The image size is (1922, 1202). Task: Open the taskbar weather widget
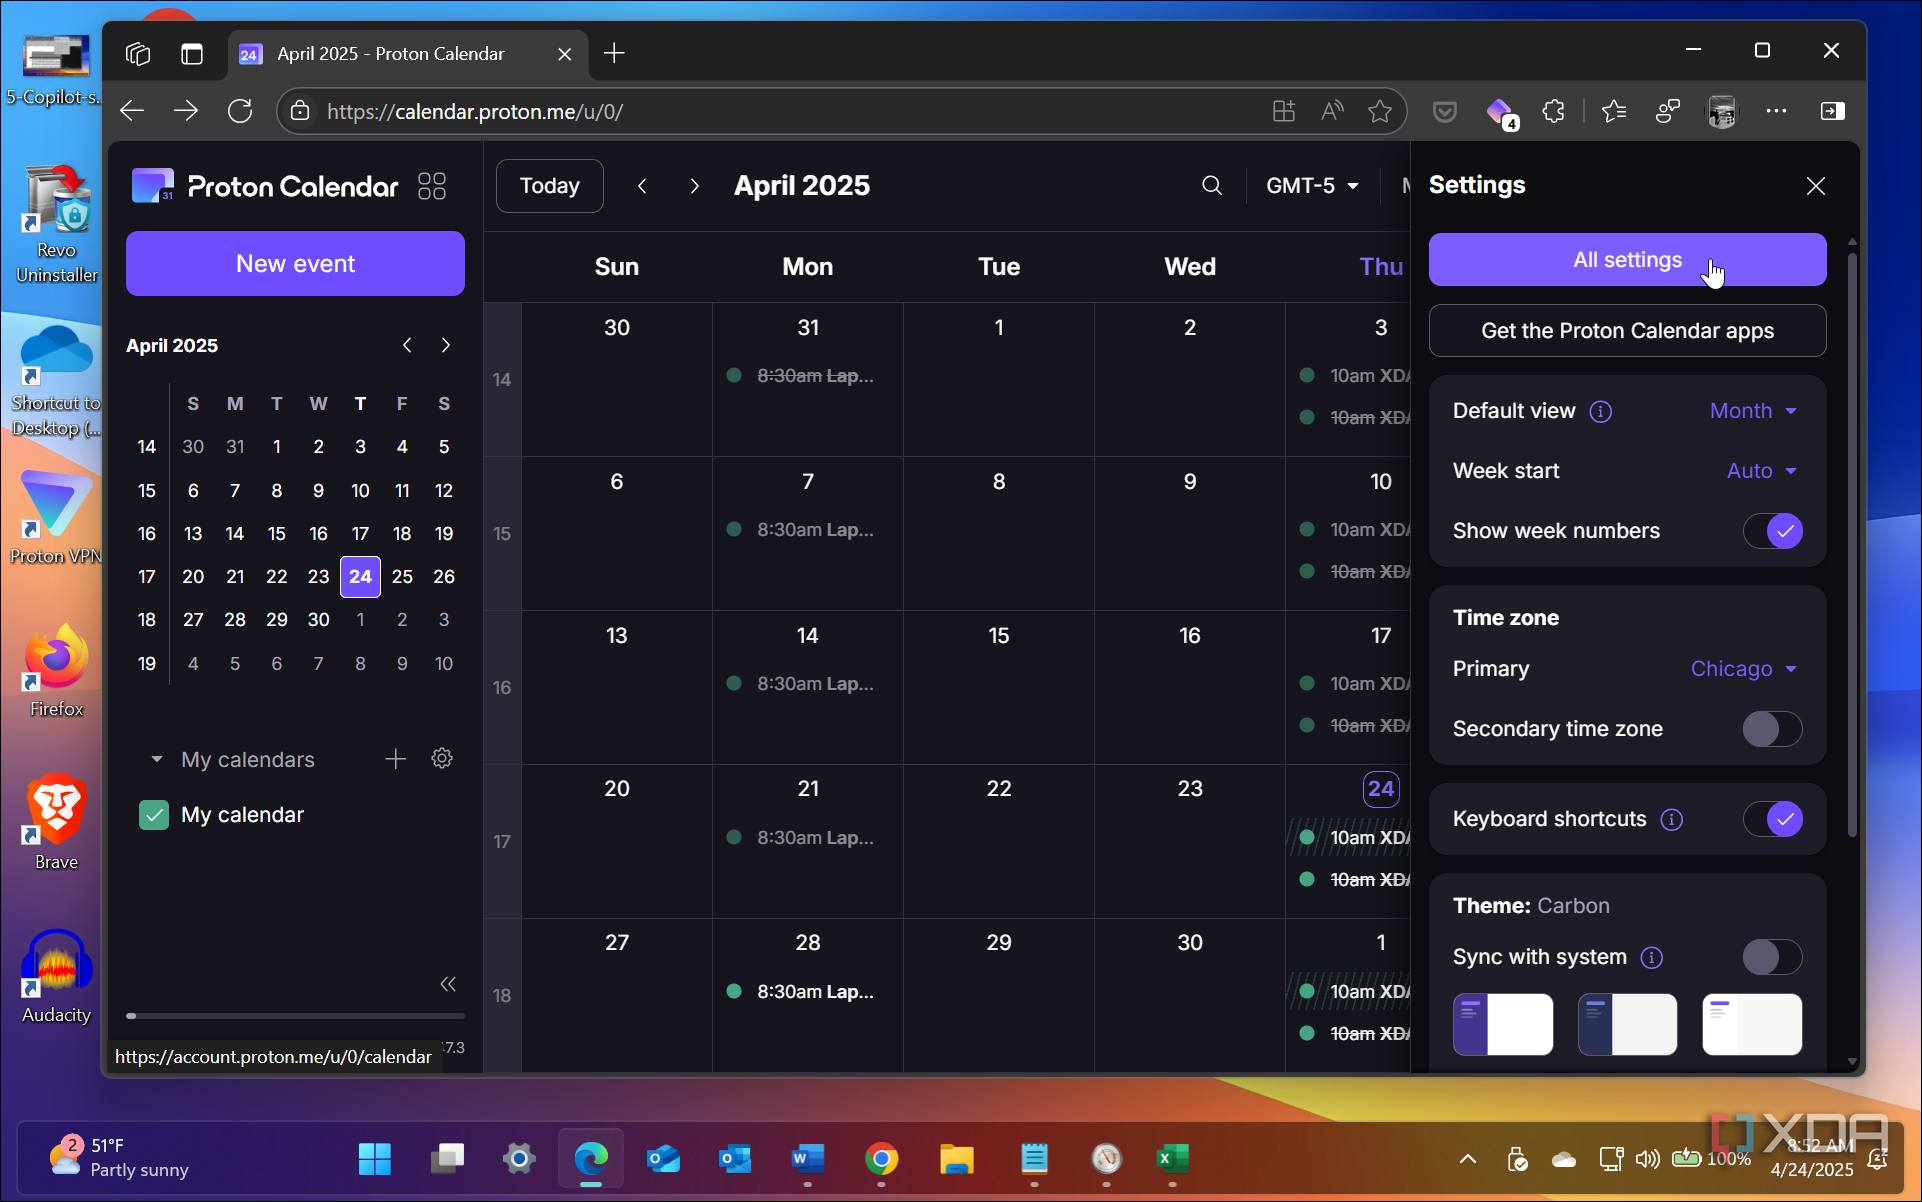[120, 1158]
